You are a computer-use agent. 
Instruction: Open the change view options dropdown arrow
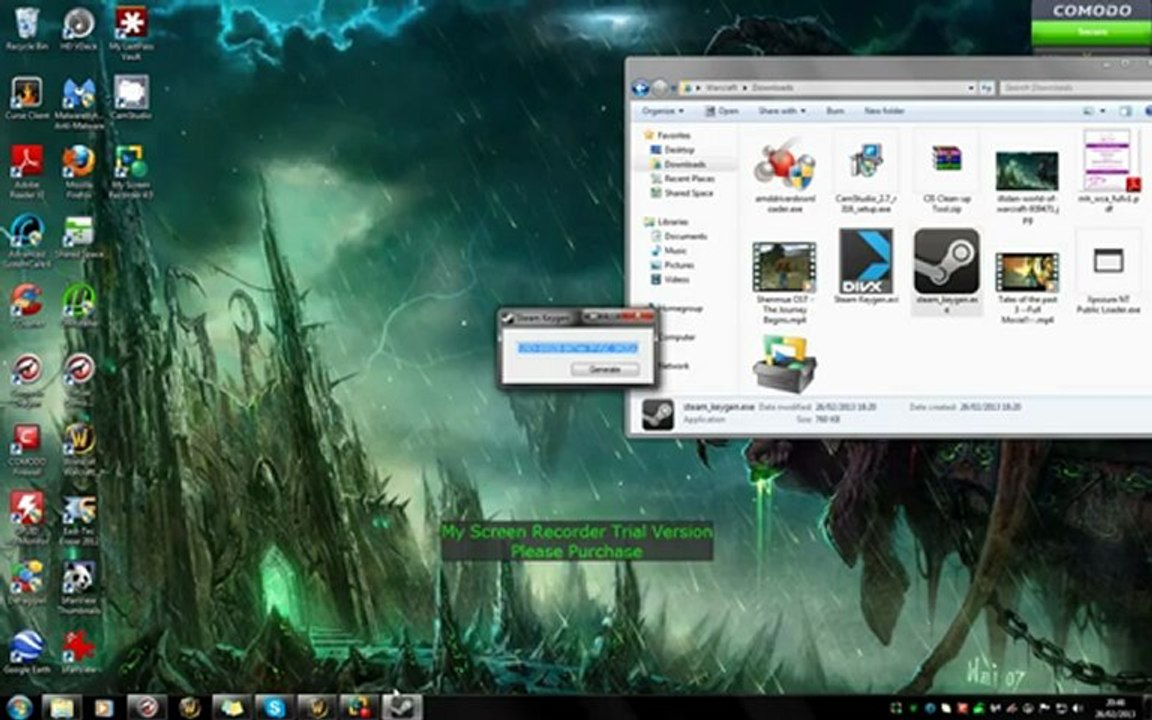pos(1103,111)
